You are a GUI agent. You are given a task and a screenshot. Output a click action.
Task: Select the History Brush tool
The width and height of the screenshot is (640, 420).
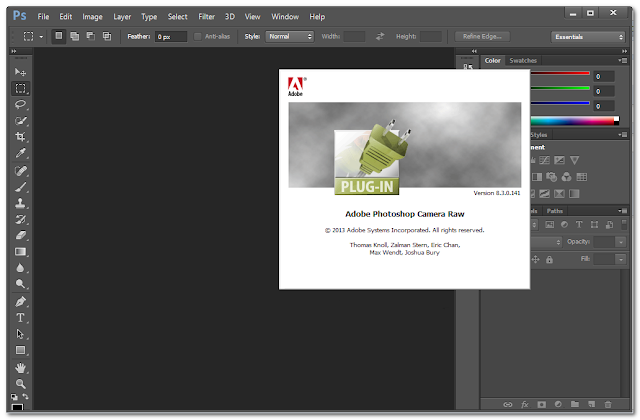pos(20,219)
